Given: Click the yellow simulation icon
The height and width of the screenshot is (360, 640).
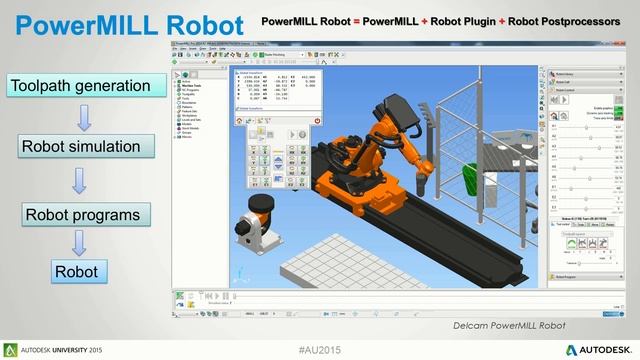Looking at the screenshot, I should 191,305.
